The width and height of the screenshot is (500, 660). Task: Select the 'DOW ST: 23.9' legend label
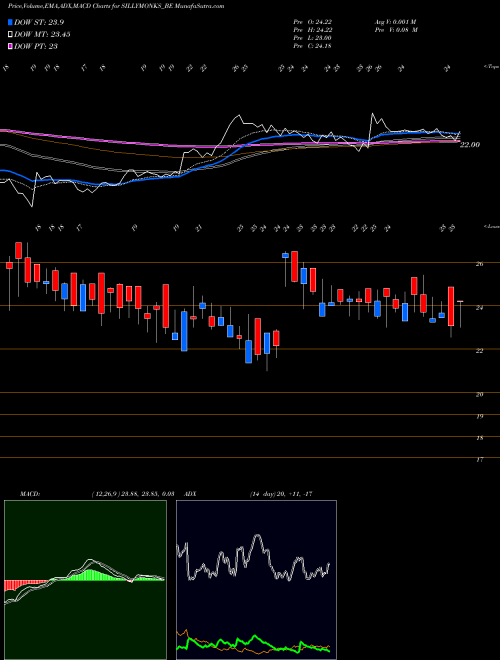point(39,22)
